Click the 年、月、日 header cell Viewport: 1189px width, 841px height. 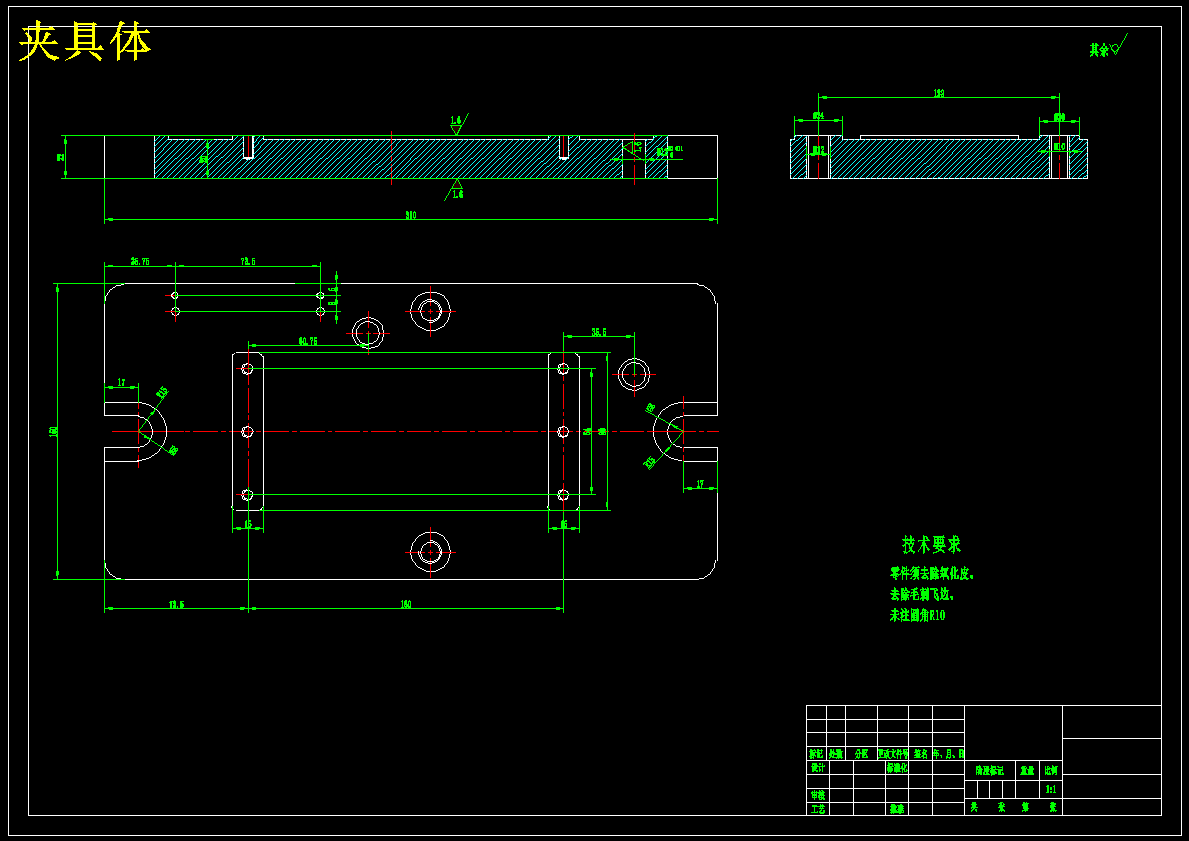pos(948,754)
